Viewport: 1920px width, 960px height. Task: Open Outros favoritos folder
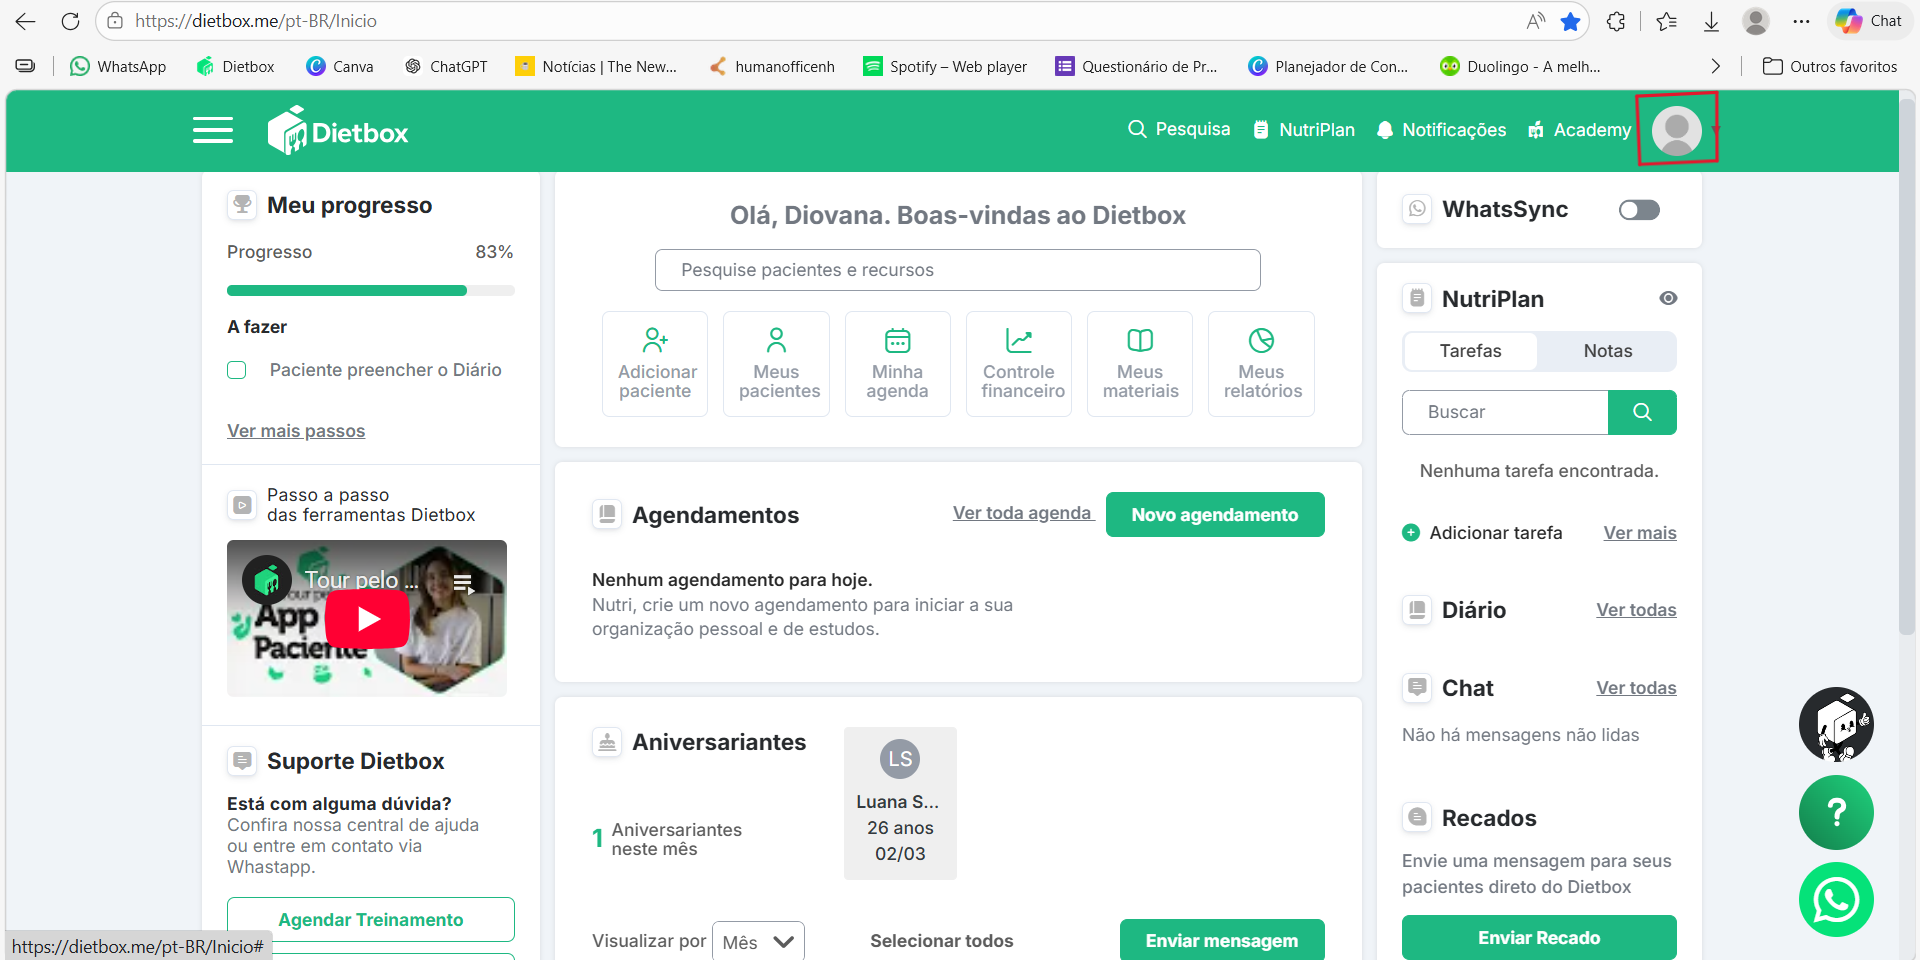tap(1830, 66)
